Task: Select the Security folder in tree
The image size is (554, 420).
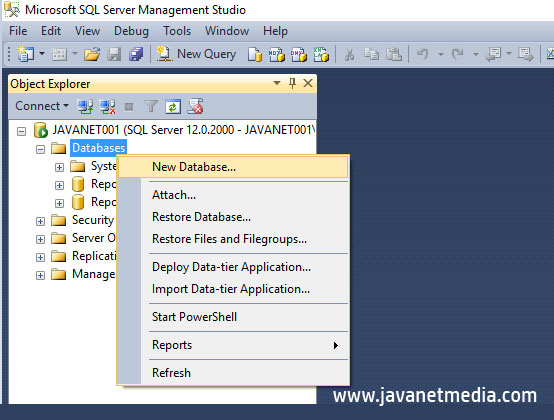Action: point(93,220)
